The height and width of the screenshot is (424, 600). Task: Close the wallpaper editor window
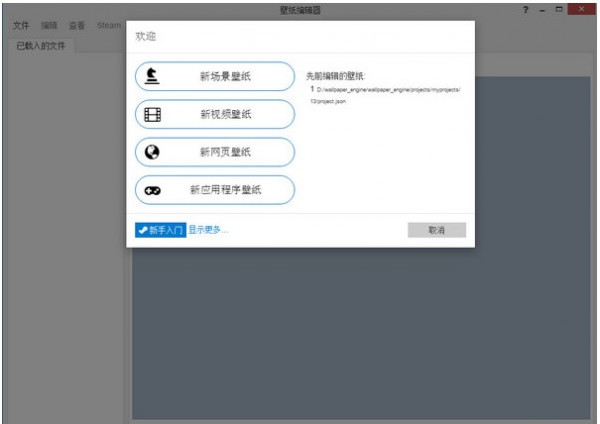tap(580, 9)
